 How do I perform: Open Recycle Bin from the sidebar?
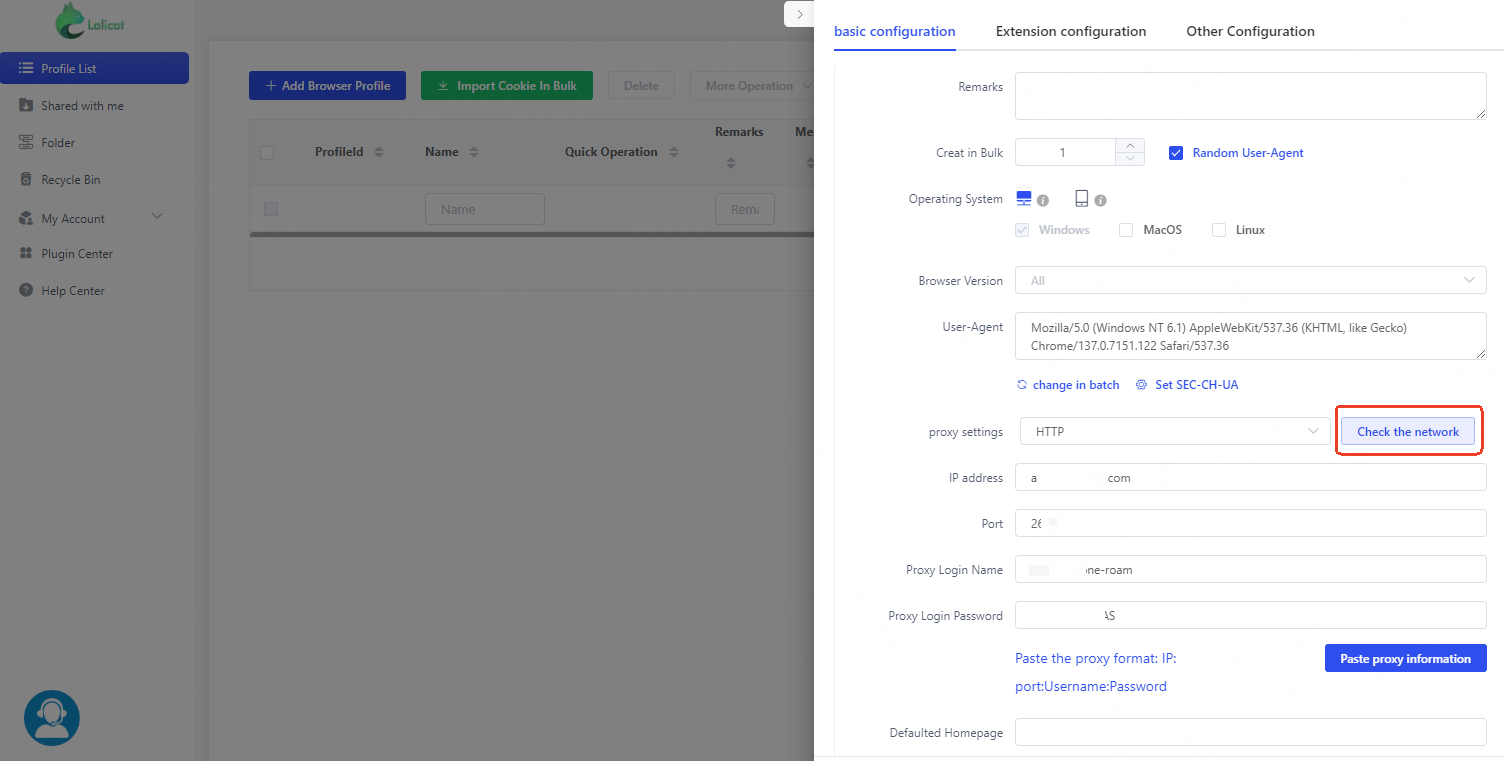pyautogui.click(x=70, y=180)
